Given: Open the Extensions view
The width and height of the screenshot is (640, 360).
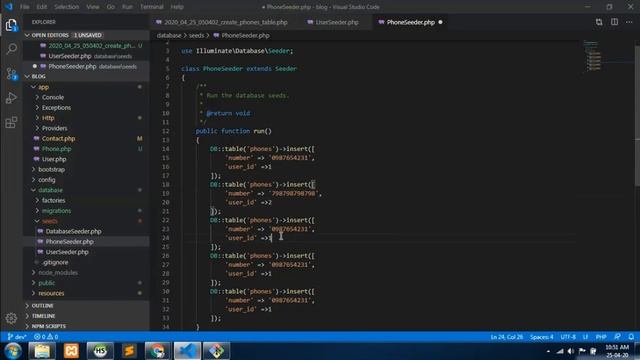Looking at the screenshot, I should point(11,122).
